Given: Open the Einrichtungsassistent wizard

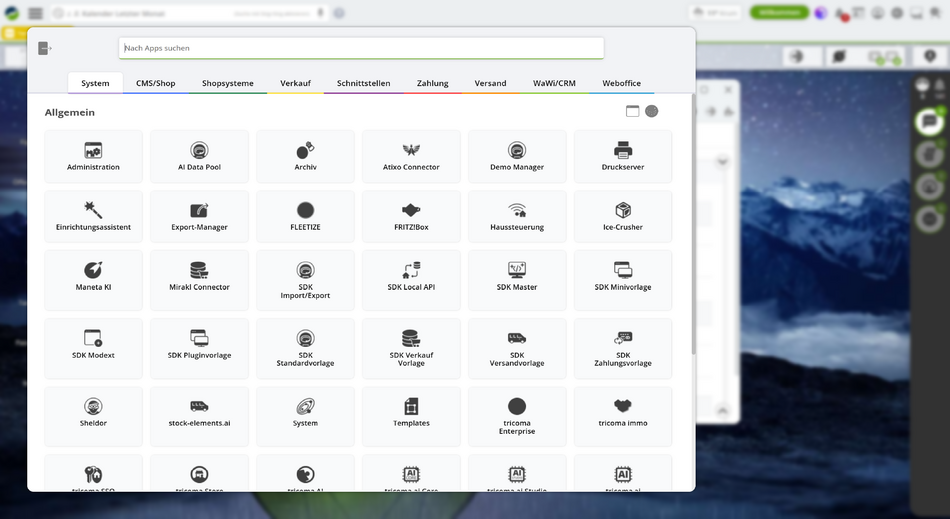Looking at the screenshot, I should [x=94, y=216].
